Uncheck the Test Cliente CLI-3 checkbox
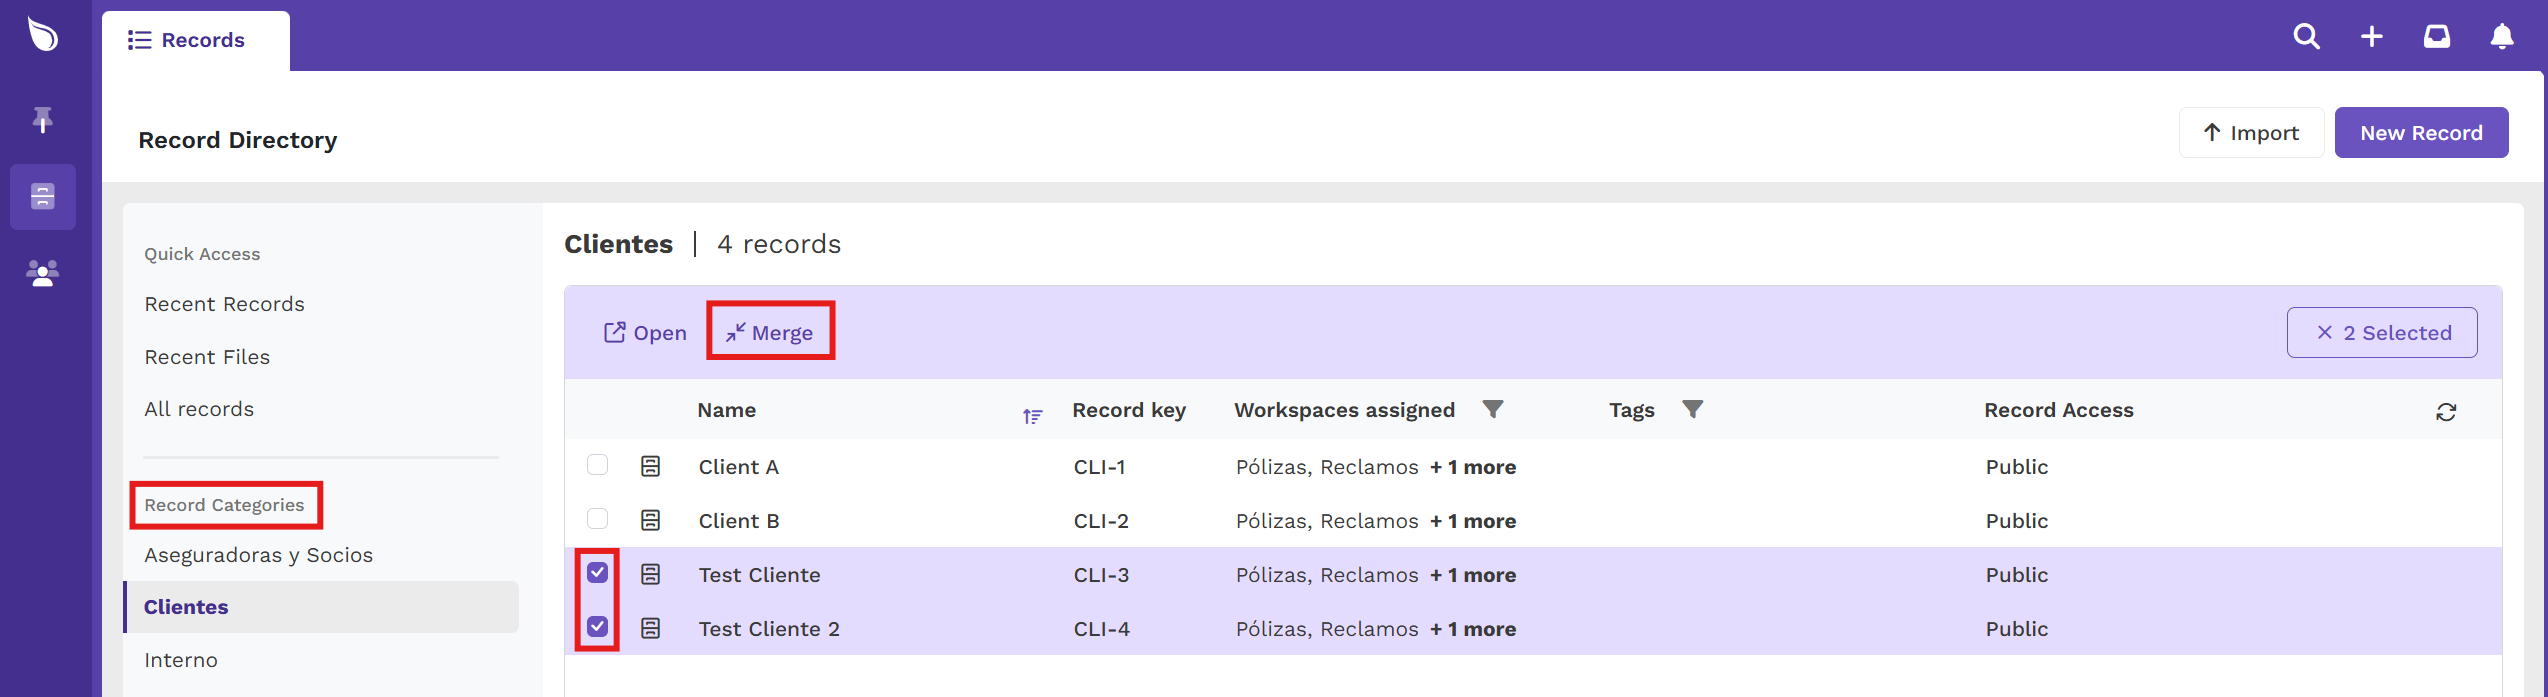The height and width of the screenshot is (697, 2548). click(597, 573)
